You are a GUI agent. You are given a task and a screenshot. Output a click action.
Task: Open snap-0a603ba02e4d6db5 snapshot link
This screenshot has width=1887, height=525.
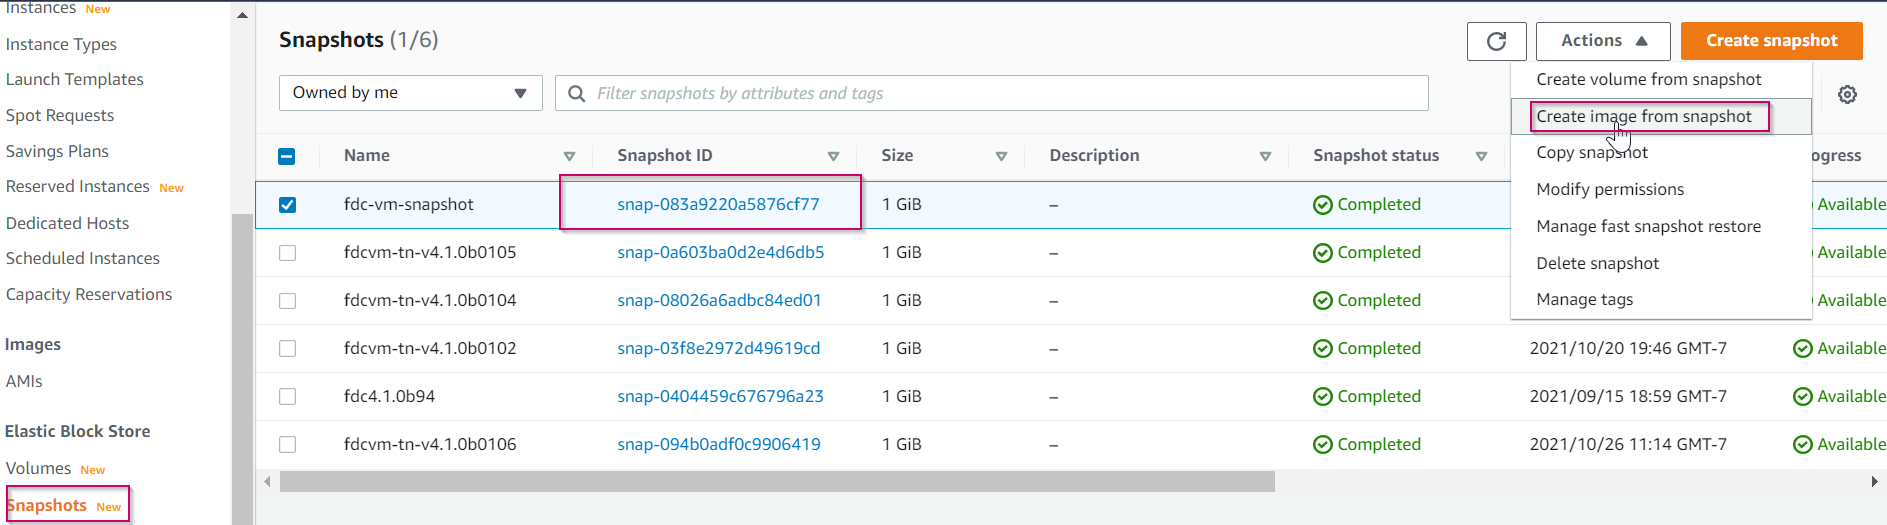(720, 252)
